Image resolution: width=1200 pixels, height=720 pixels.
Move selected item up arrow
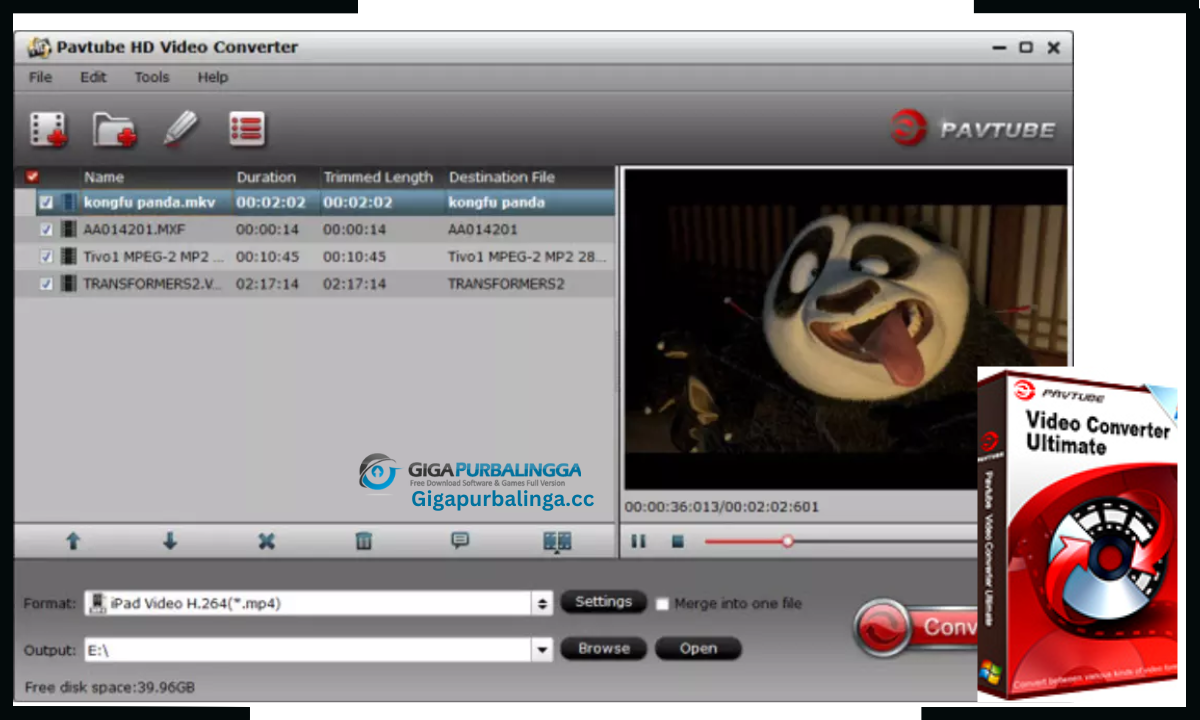coord(73,541)
